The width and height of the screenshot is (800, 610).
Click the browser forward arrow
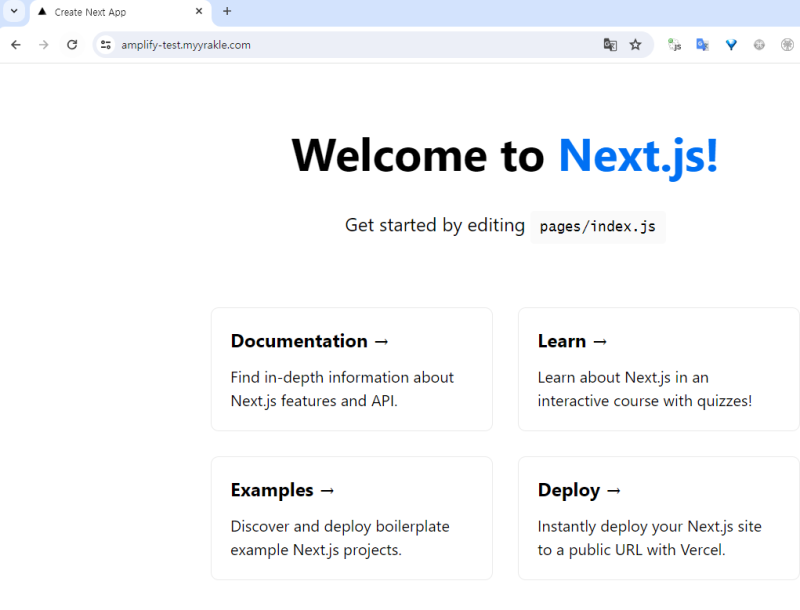(x=44, y=45)
